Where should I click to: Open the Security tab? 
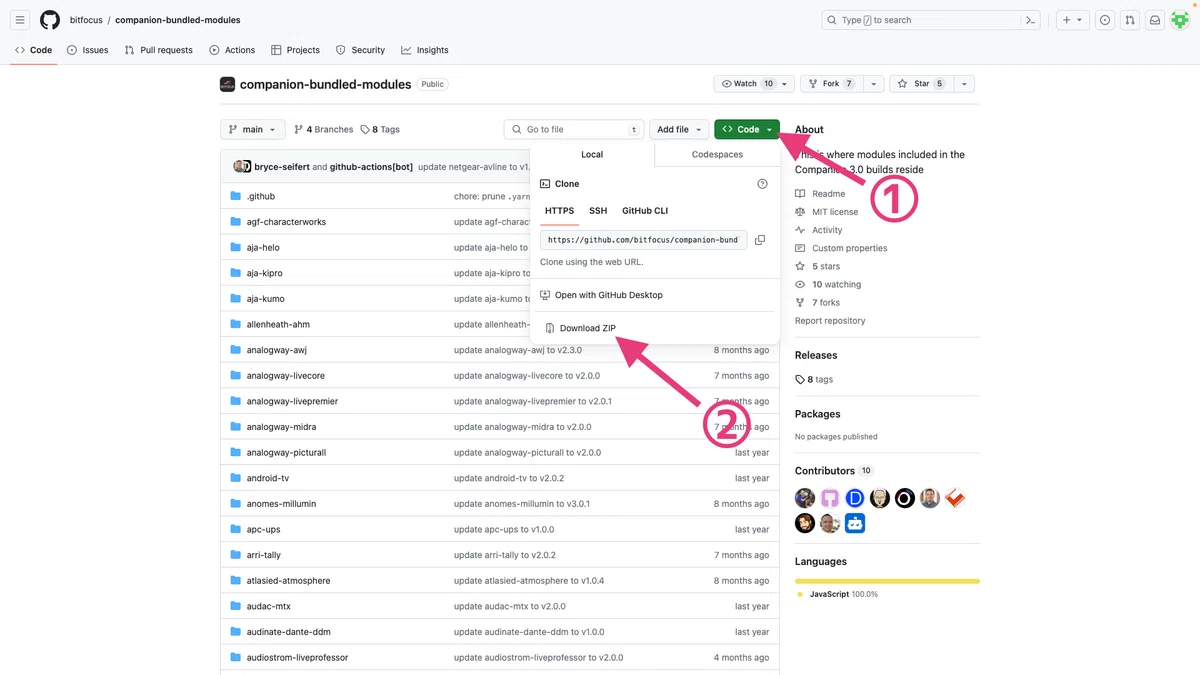[360, 50]
